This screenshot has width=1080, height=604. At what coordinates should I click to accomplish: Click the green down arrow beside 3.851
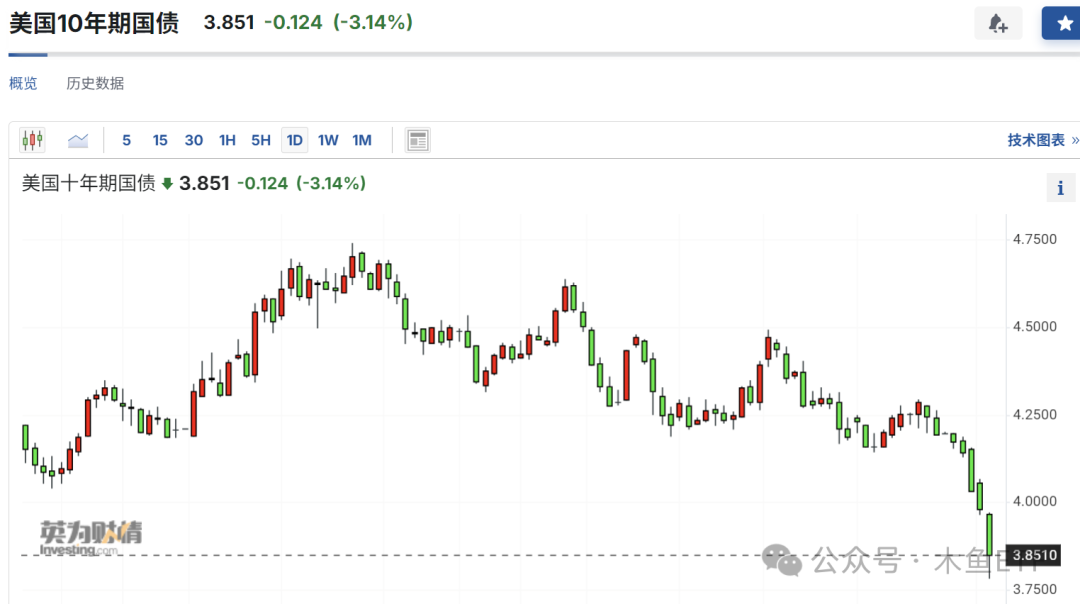pyautogui.click(x=167, y=184)
